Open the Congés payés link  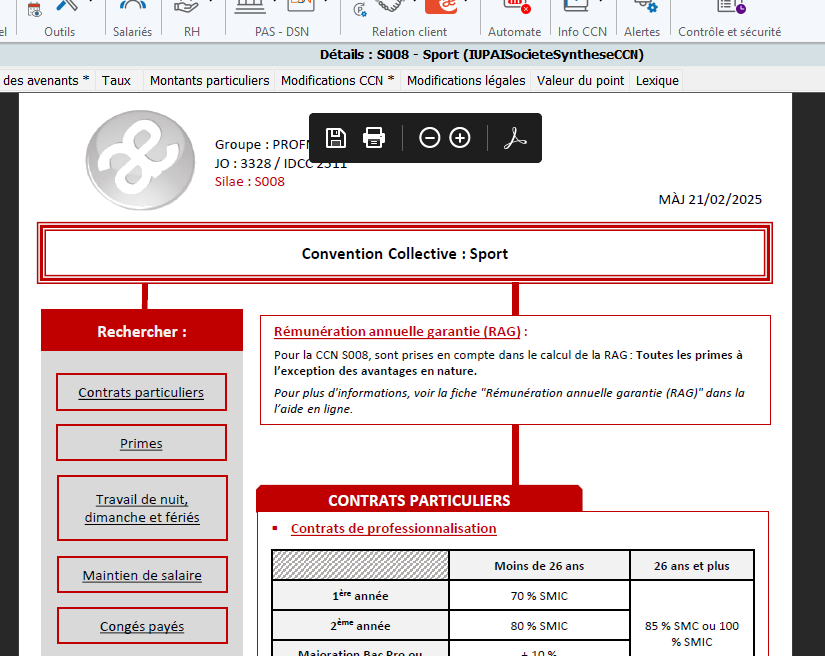tap(142, 627)
